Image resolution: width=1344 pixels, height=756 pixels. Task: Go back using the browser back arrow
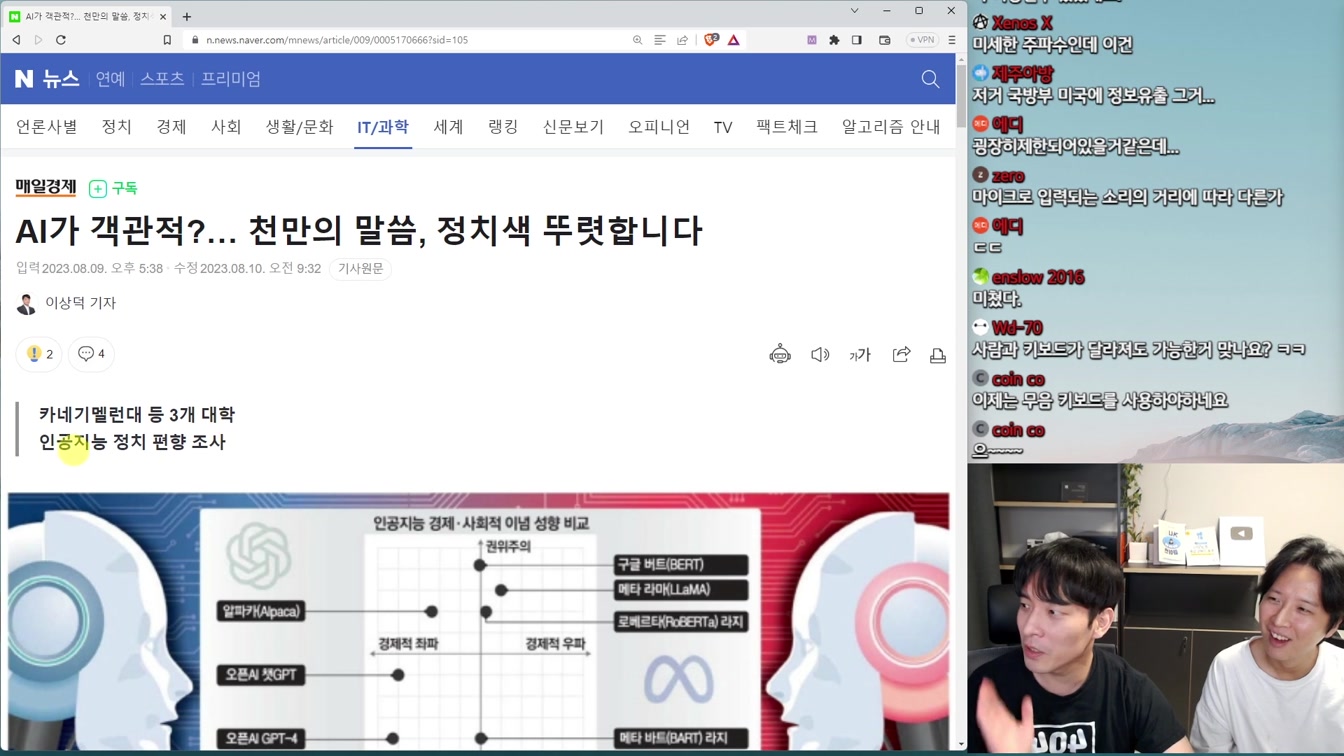16,40
